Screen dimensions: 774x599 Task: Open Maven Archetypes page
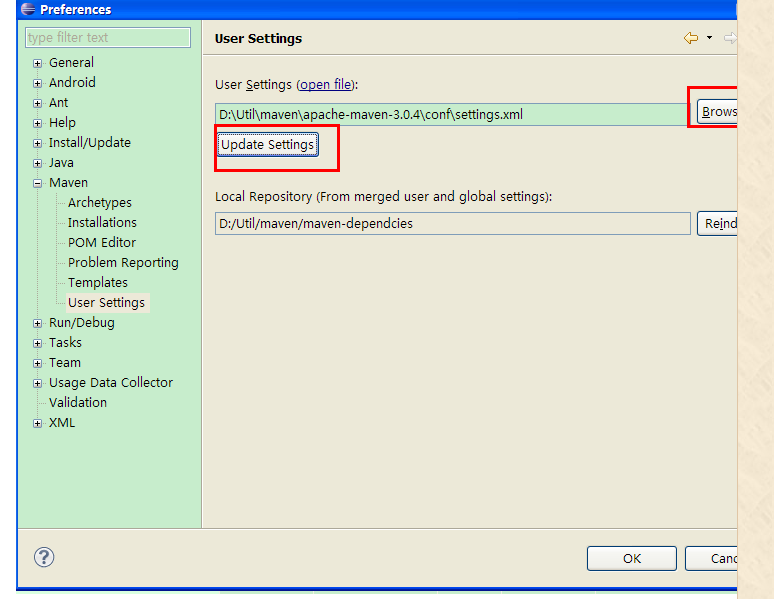pyautogui.click(x=100, y=202)
